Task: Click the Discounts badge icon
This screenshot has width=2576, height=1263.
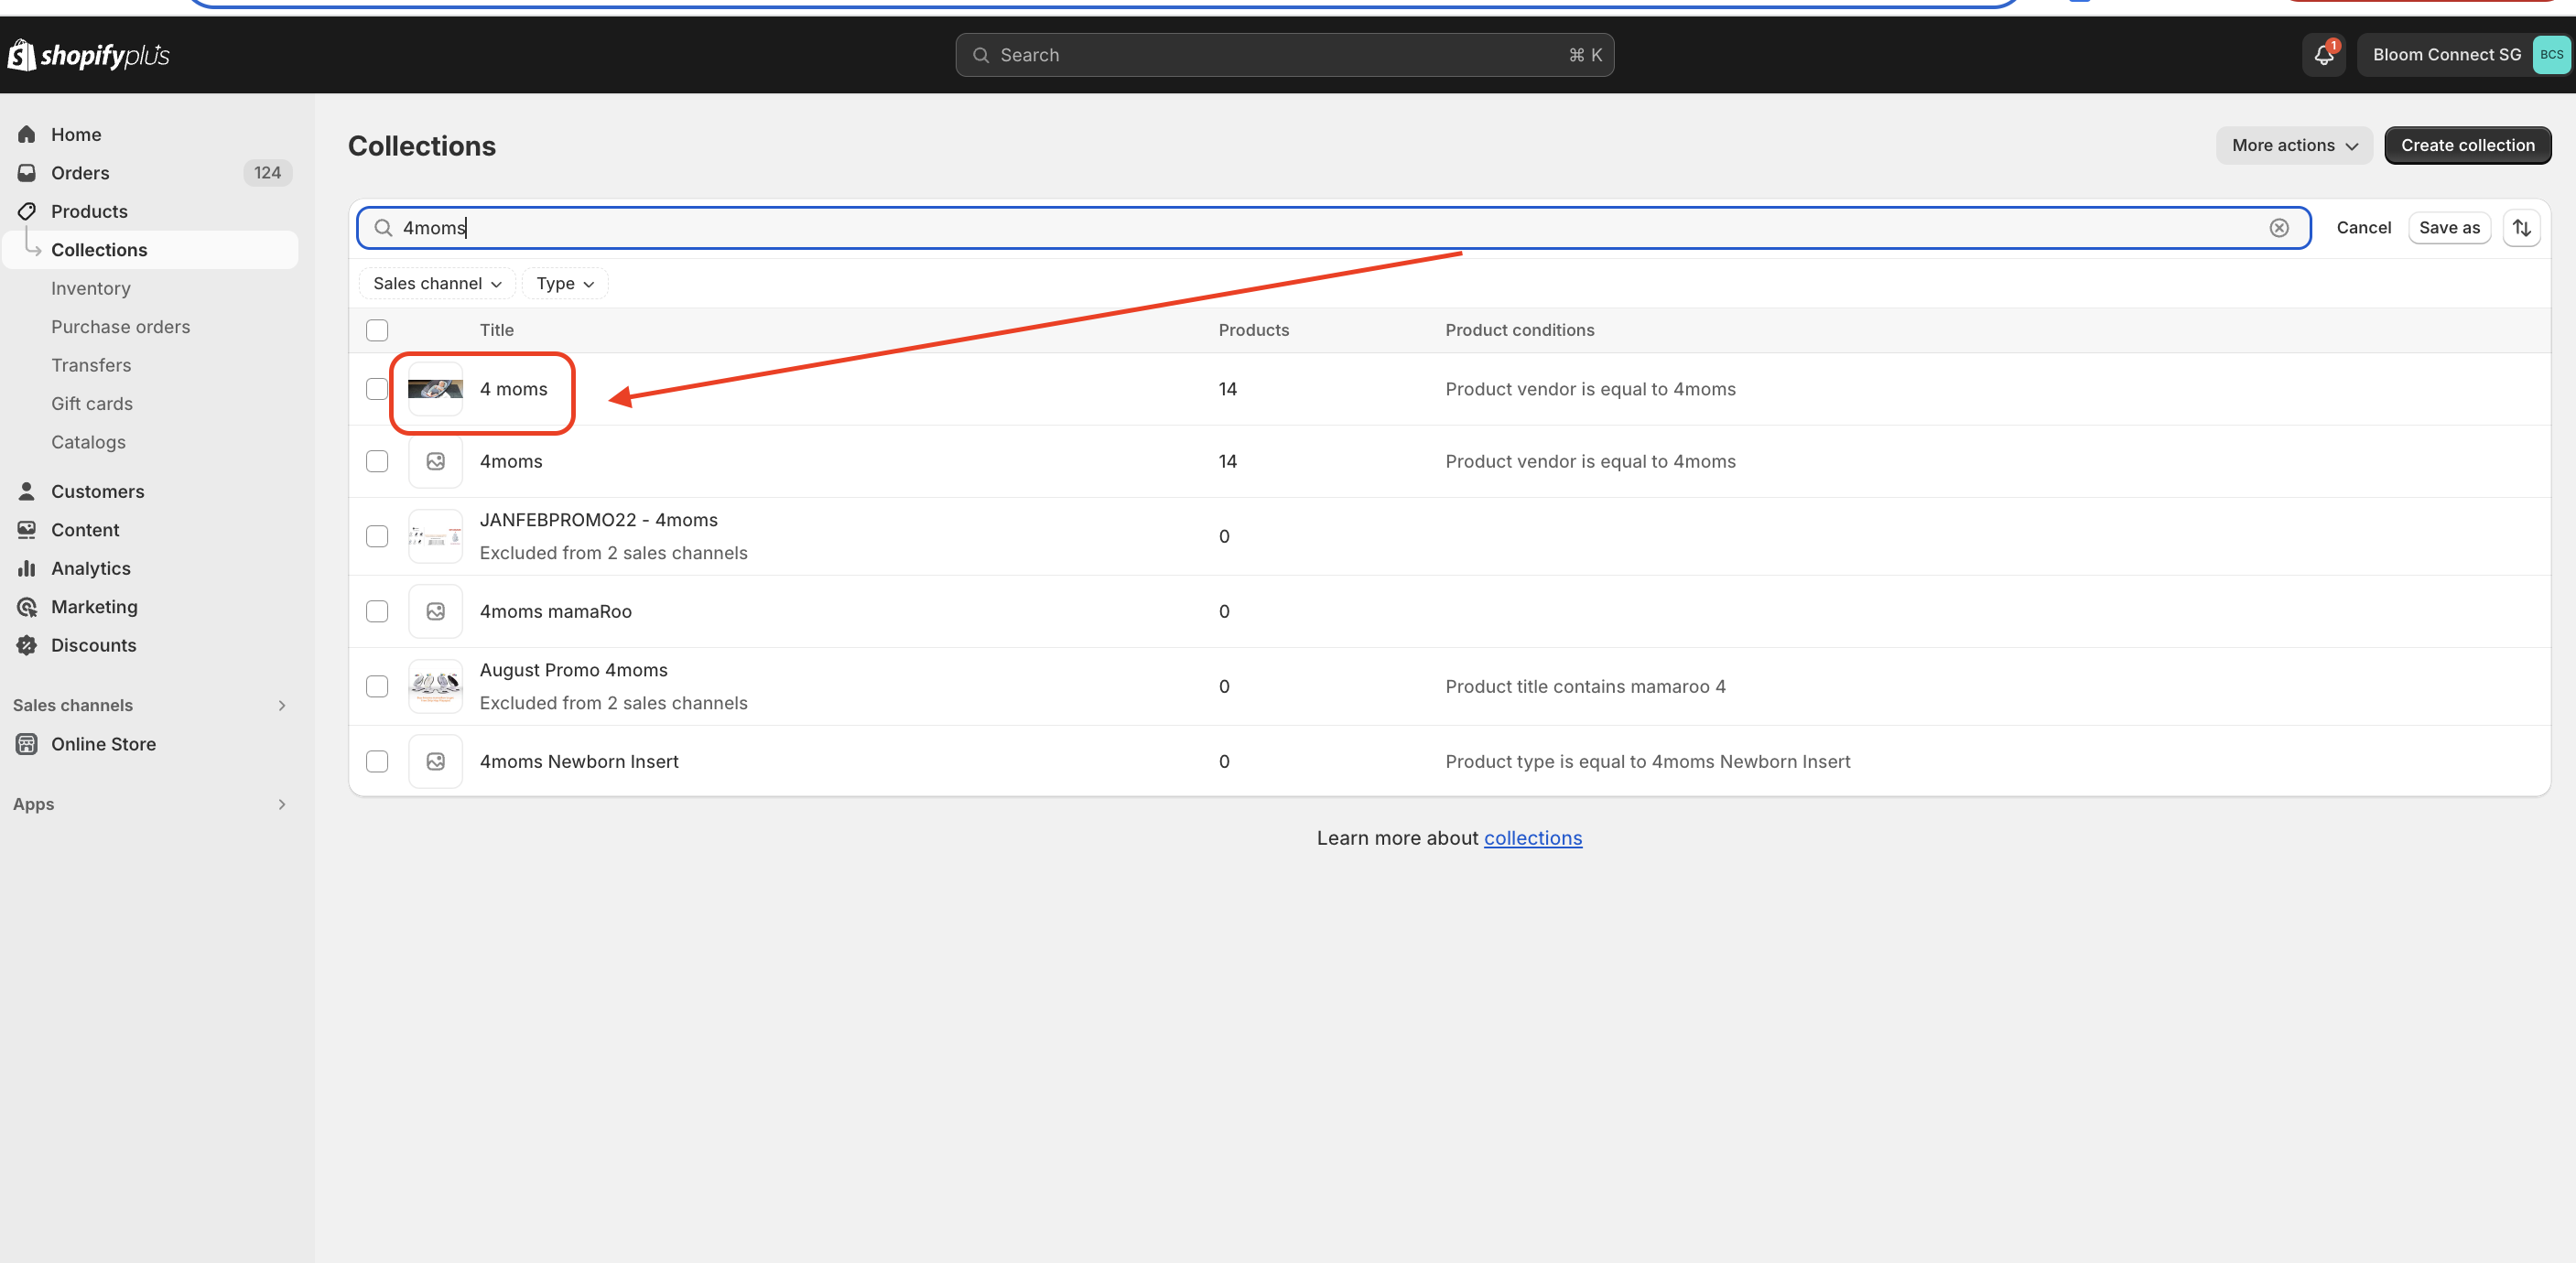Action: (x=27, y=645)
